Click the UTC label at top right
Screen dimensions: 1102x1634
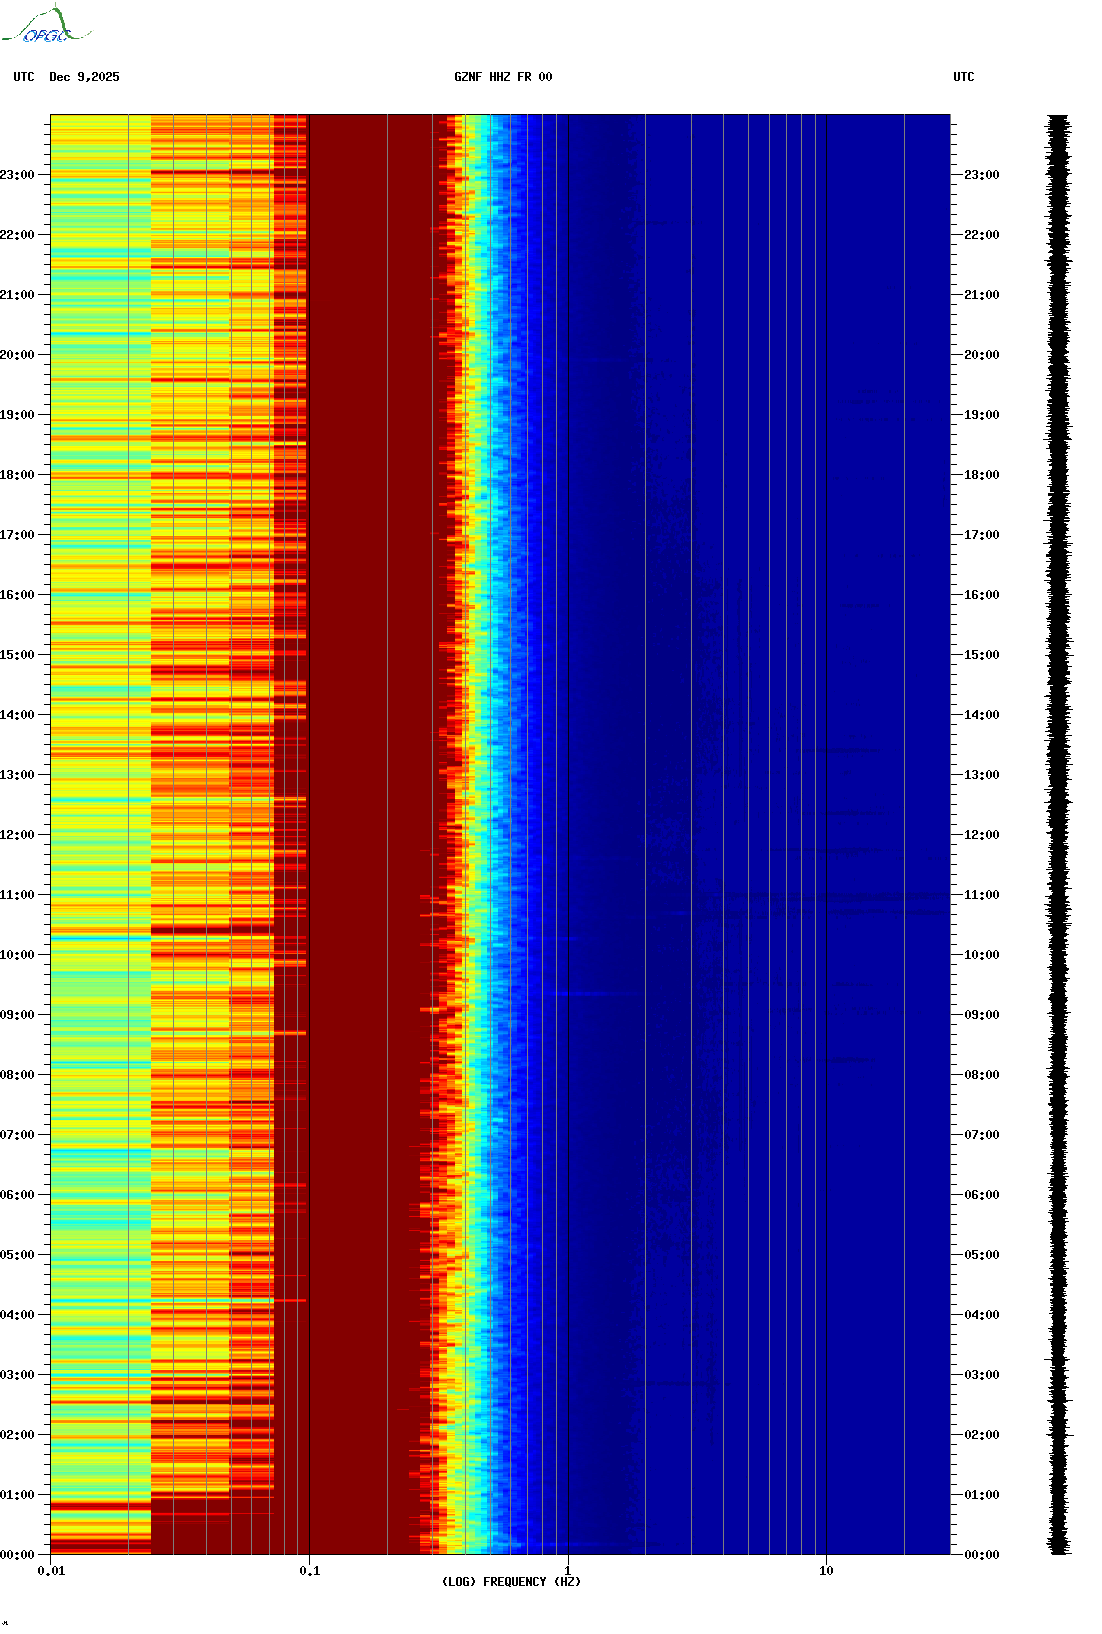click(963, 77)
